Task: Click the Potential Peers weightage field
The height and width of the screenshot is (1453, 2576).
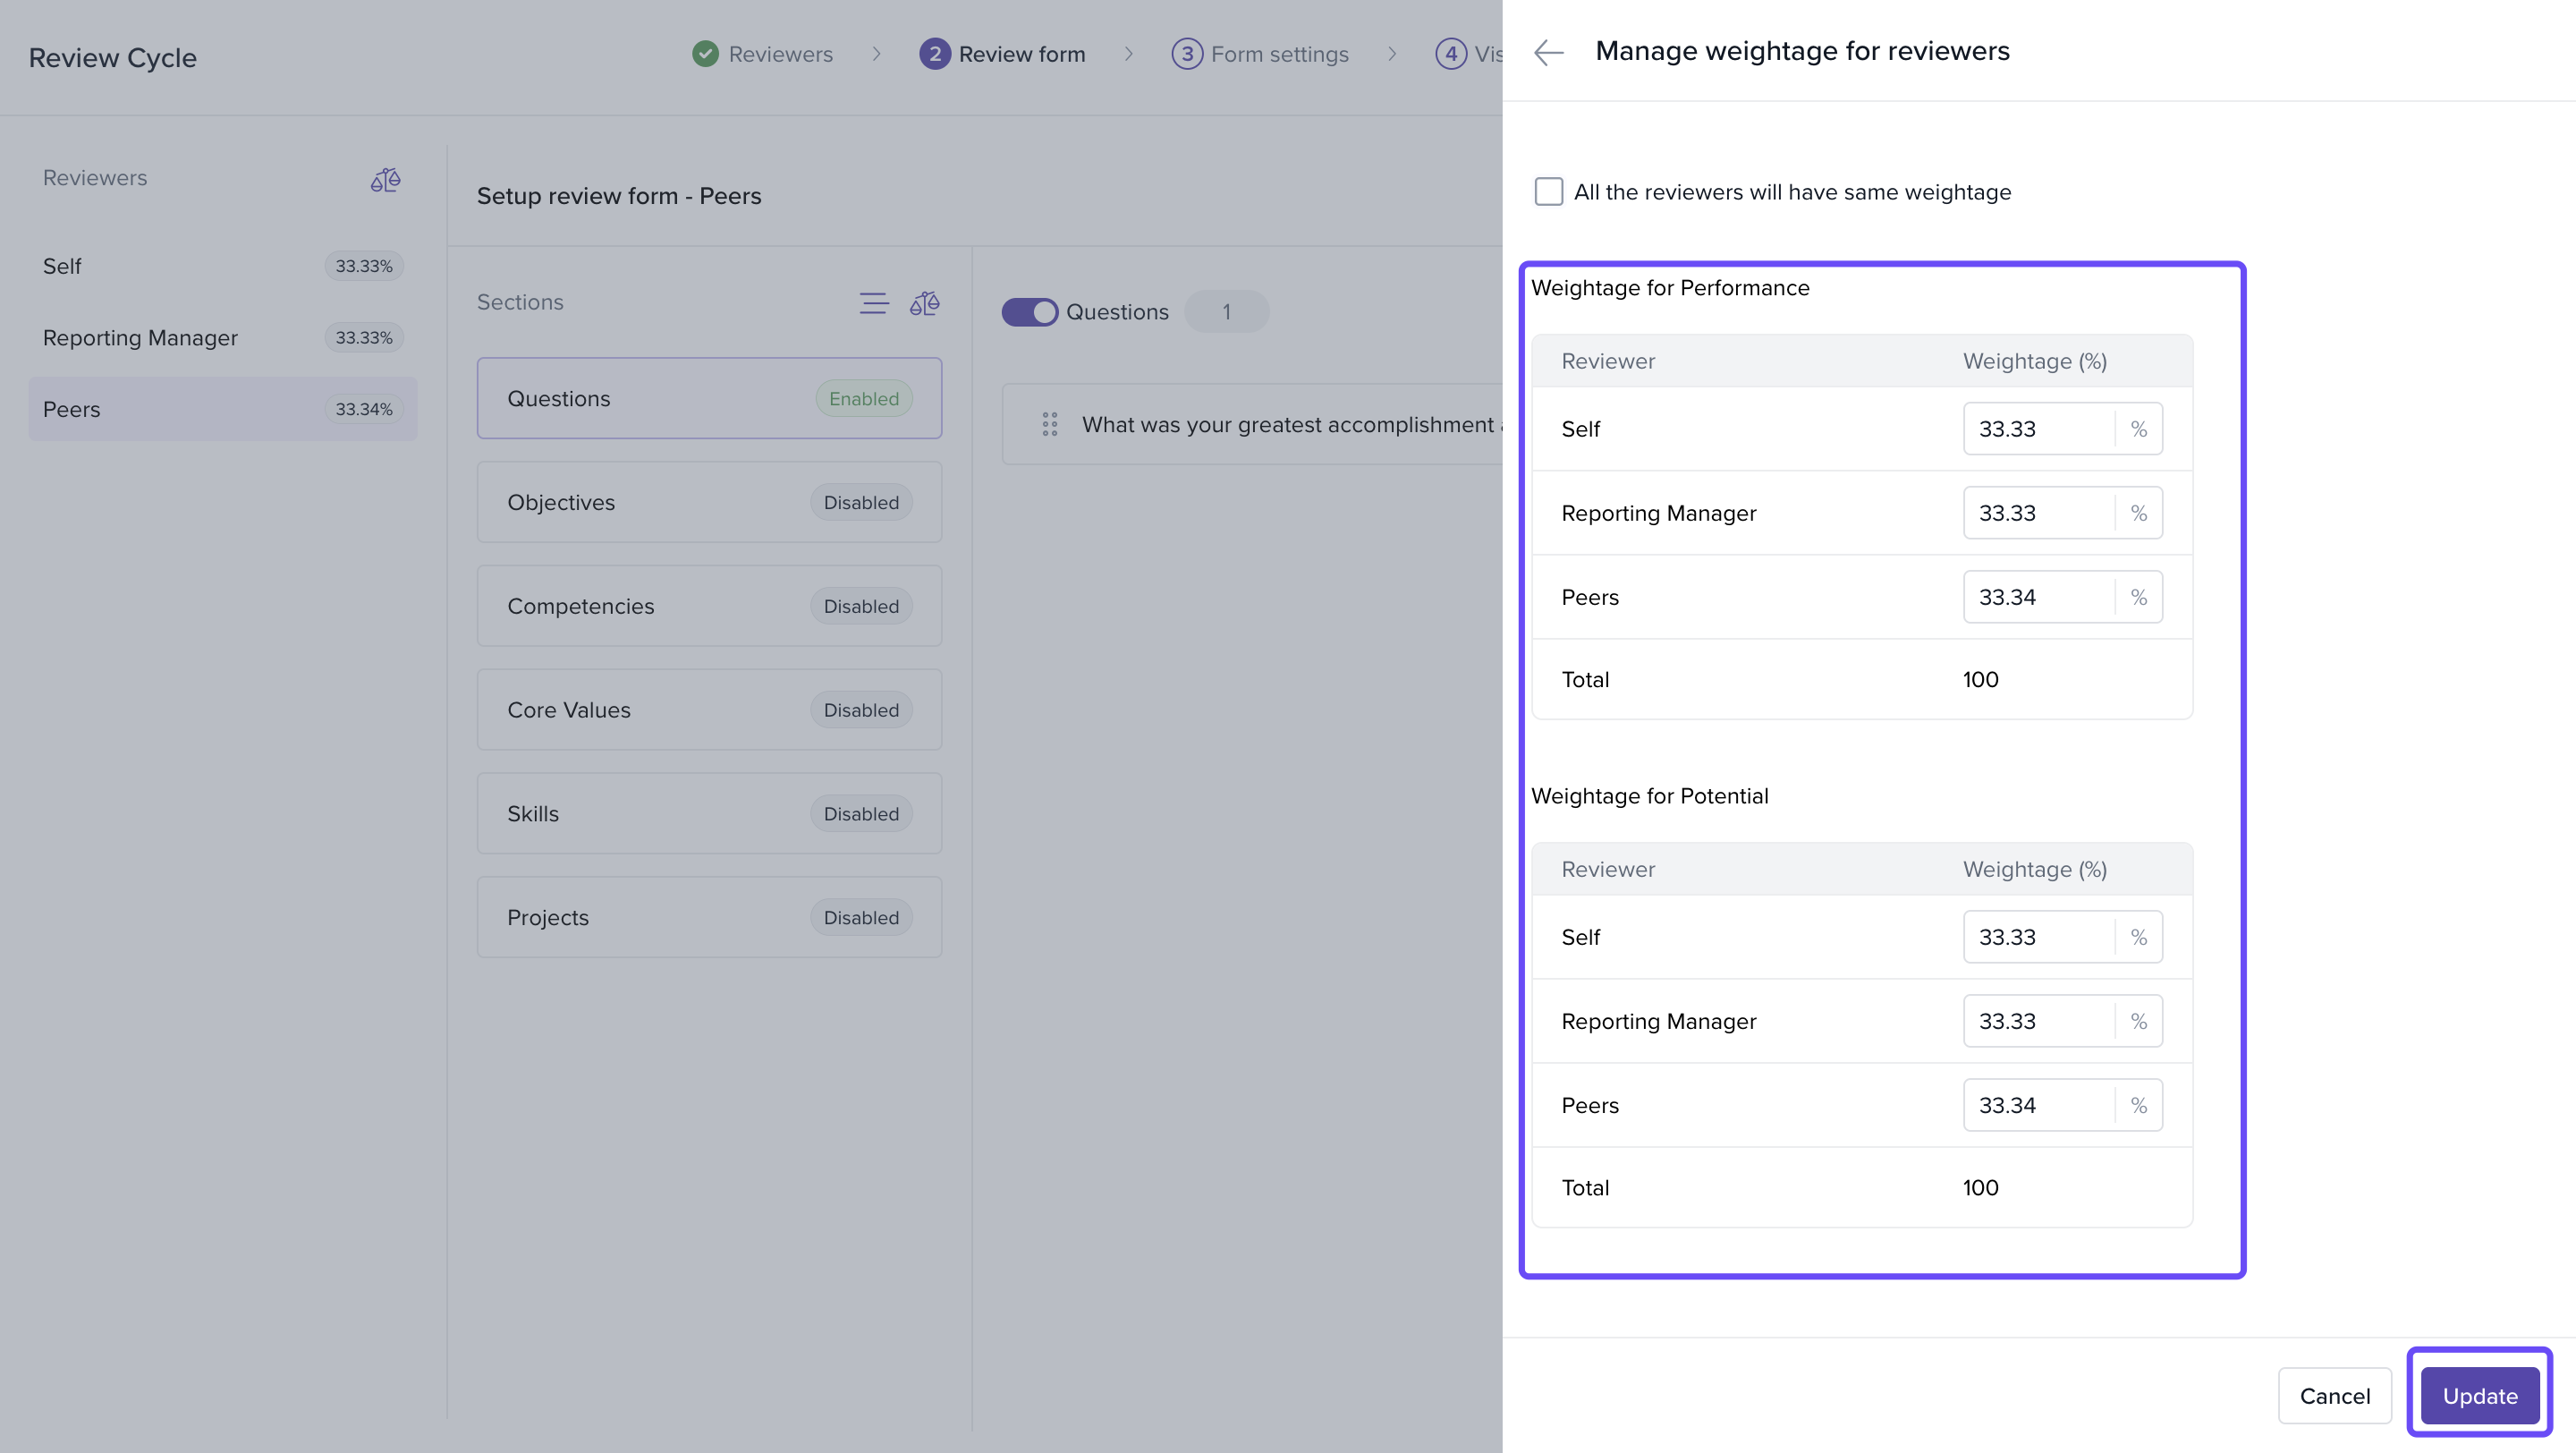Action: tap(2037, 1105)
